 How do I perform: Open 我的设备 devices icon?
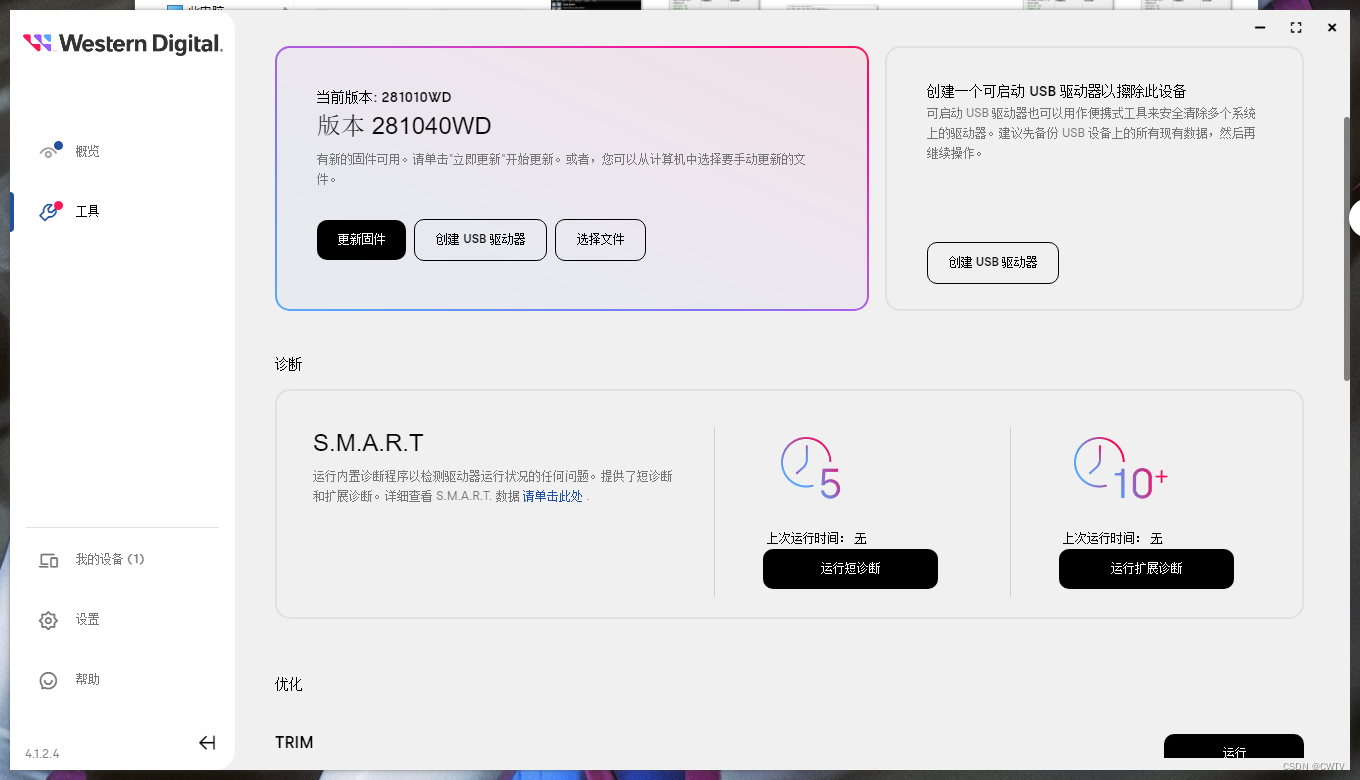point(48,560)
